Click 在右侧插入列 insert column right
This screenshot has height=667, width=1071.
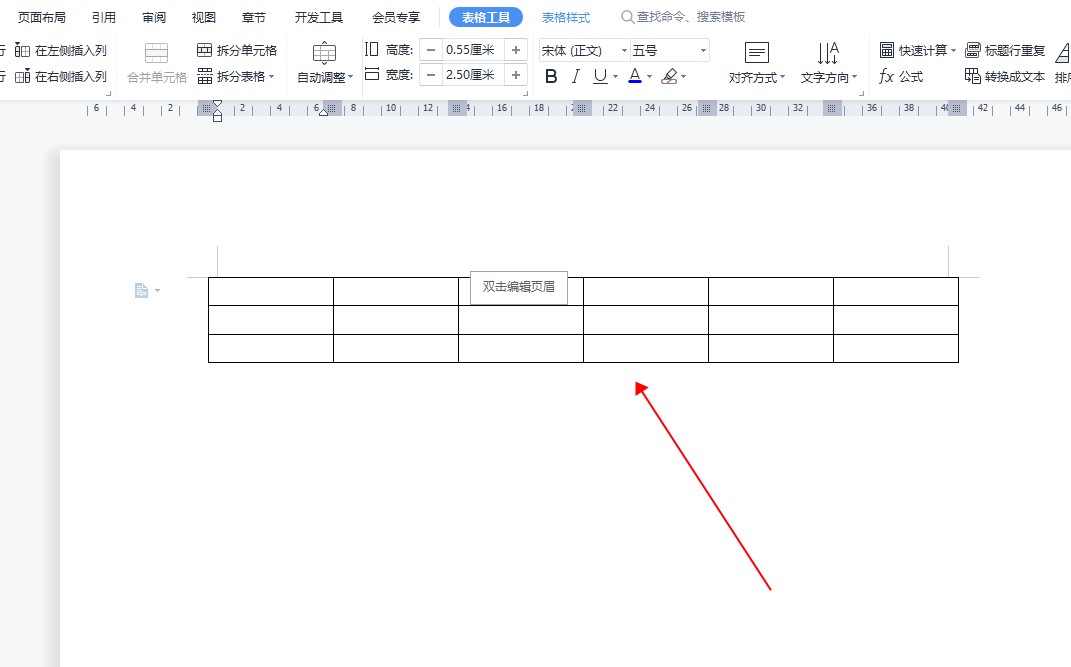[x=61, y=76]
